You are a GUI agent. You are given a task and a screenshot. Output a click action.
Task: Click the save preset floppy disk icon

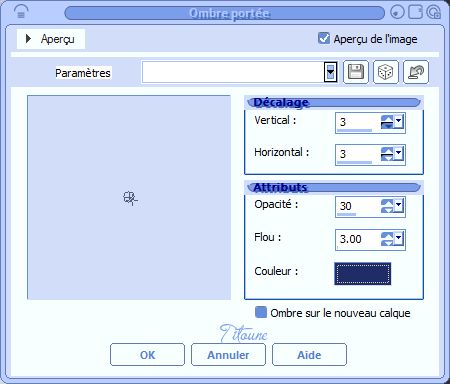click(x=356, y=72)
